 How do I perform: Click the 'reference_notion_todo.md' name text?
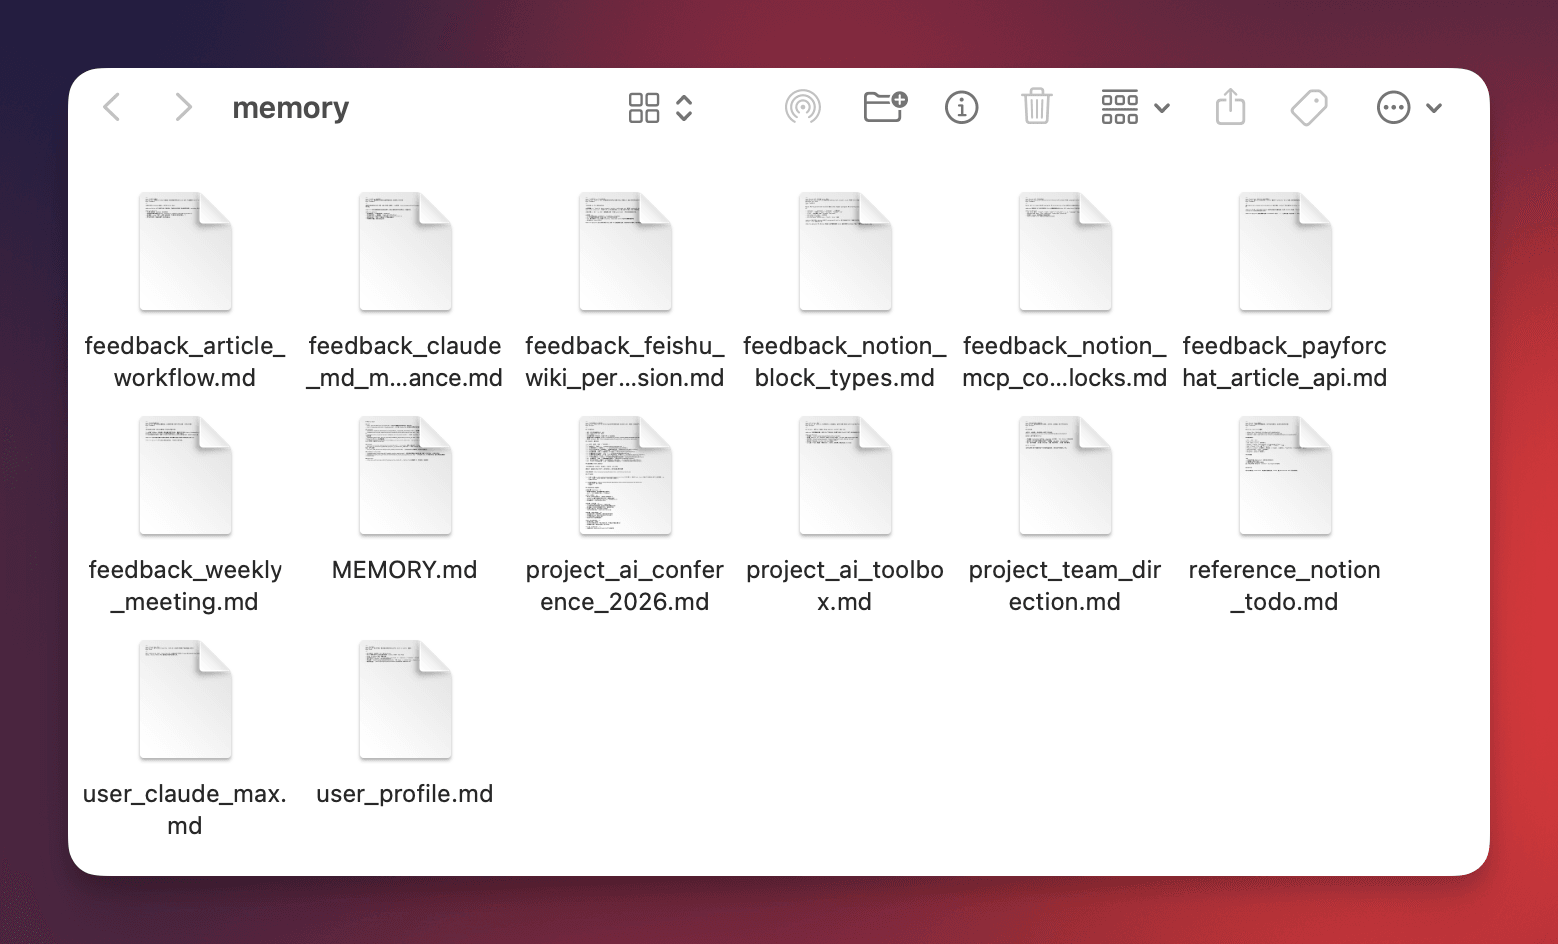coord(1285,586)
